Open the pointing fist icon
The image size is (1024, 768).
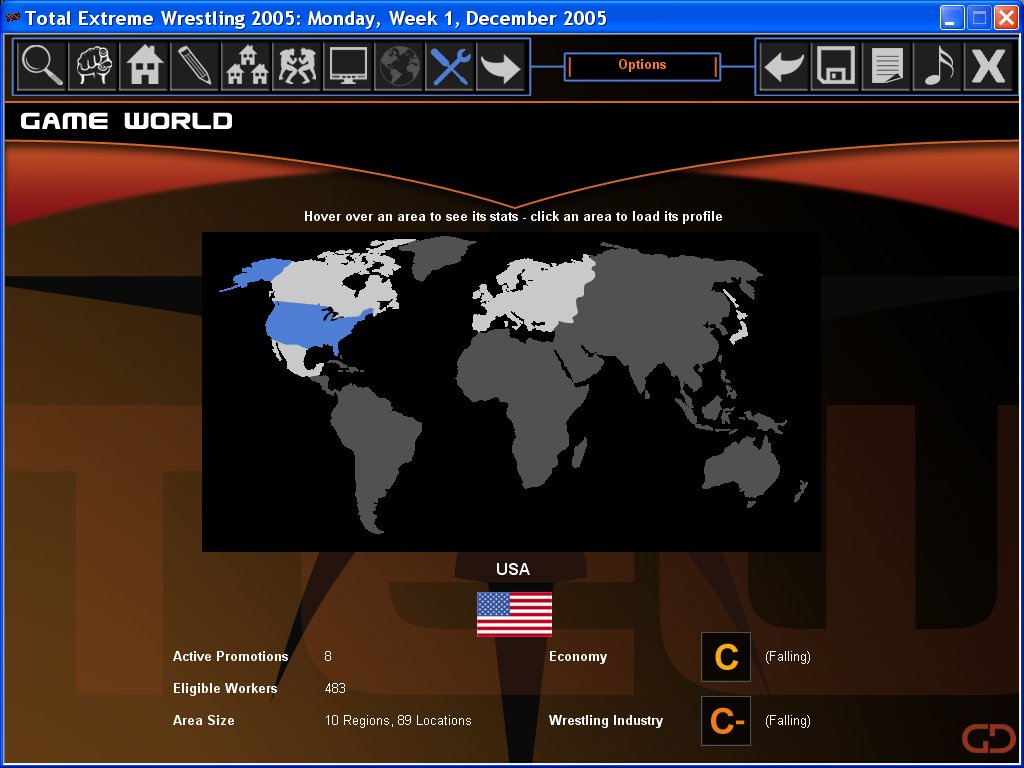point(93,67)
